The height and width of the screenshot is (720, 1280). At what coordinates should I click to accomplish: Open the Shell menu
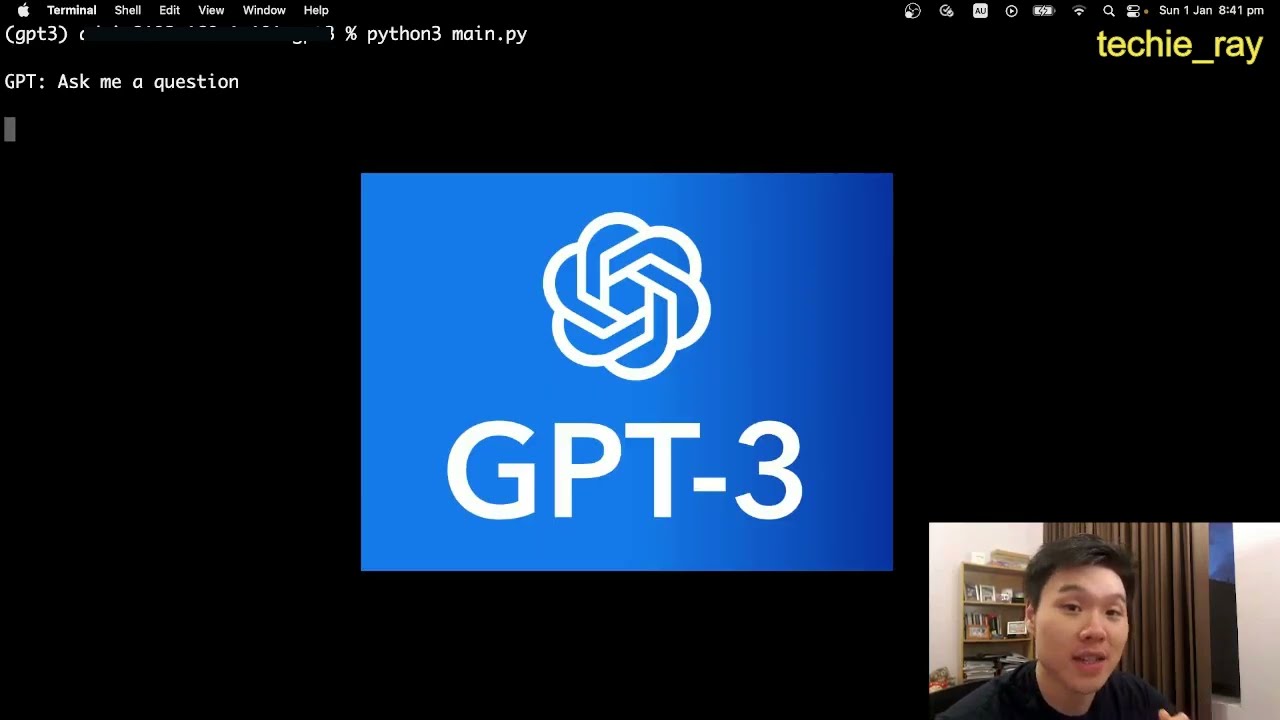[x=127, y=11]
